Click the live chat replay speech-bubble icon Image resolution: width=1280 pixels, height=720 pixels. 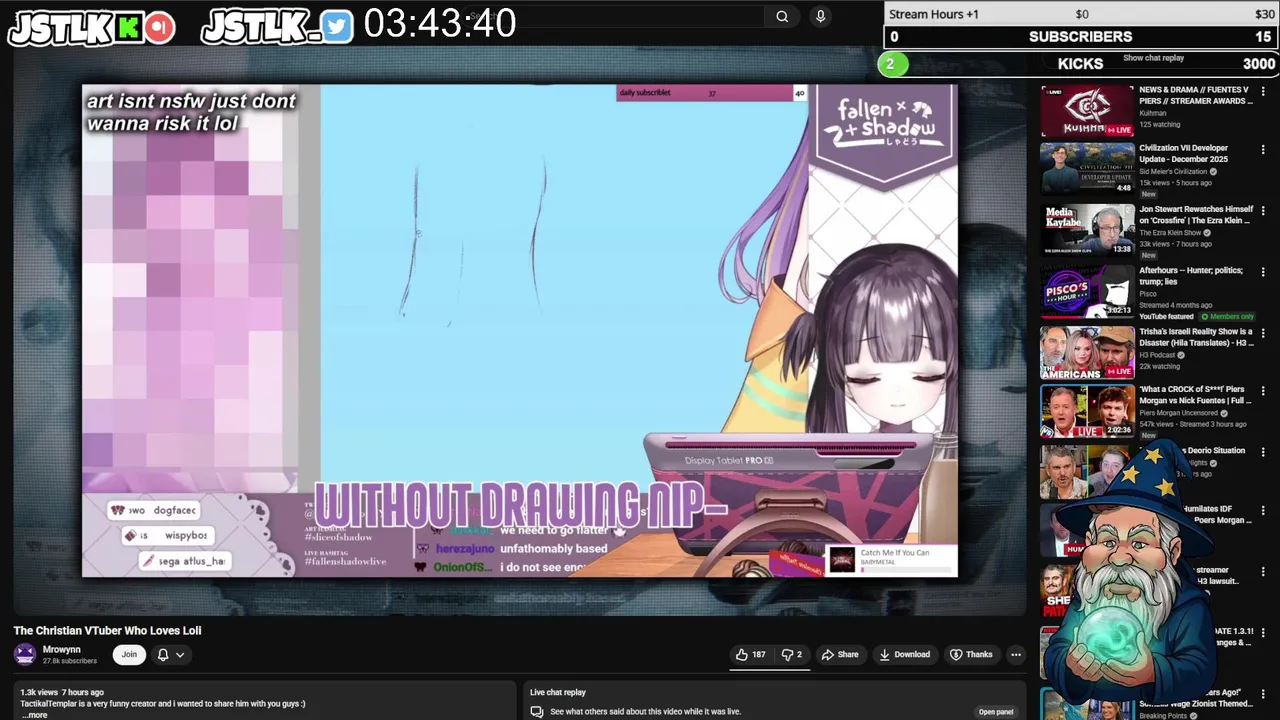537,712
